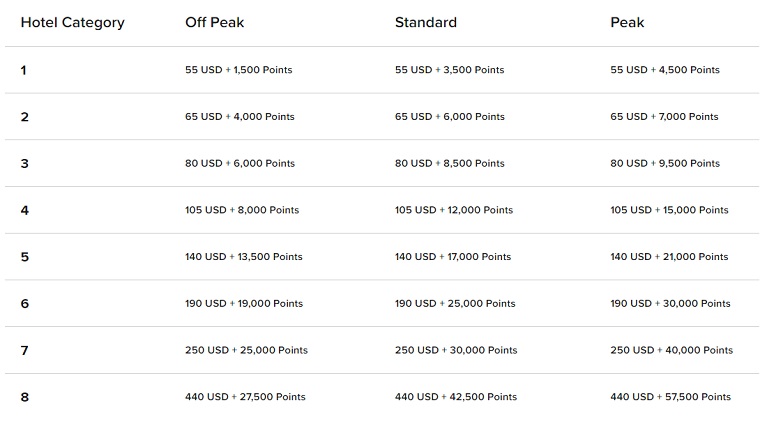
Task: Click the Hotel Category column header
Action: [x=73, y=23]
